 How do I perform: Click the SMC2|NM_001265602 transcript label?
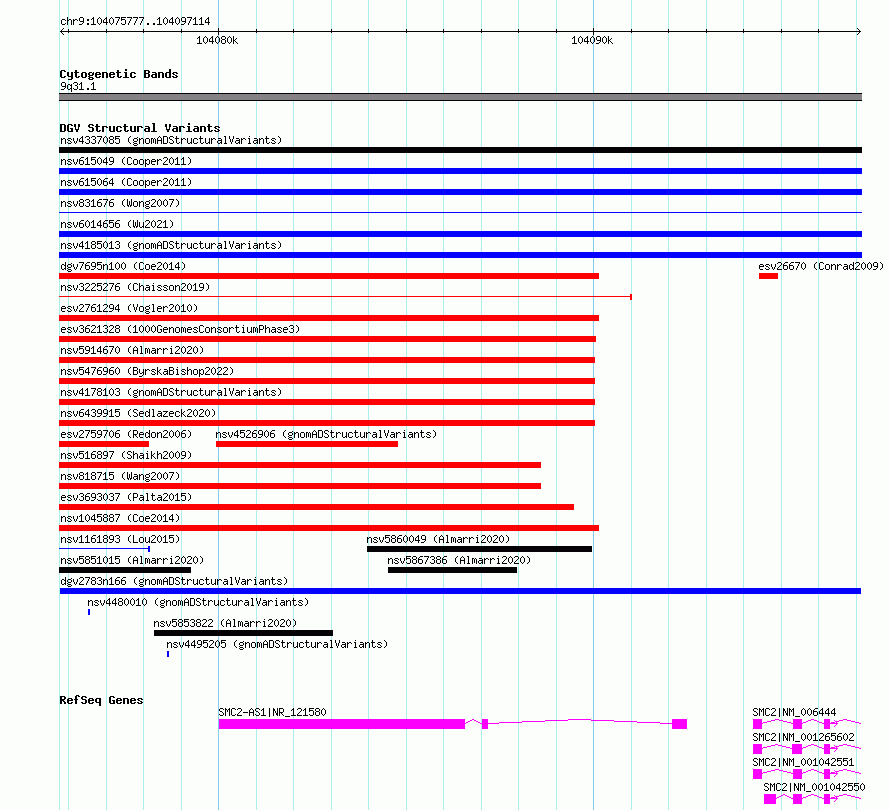(803, 737)
